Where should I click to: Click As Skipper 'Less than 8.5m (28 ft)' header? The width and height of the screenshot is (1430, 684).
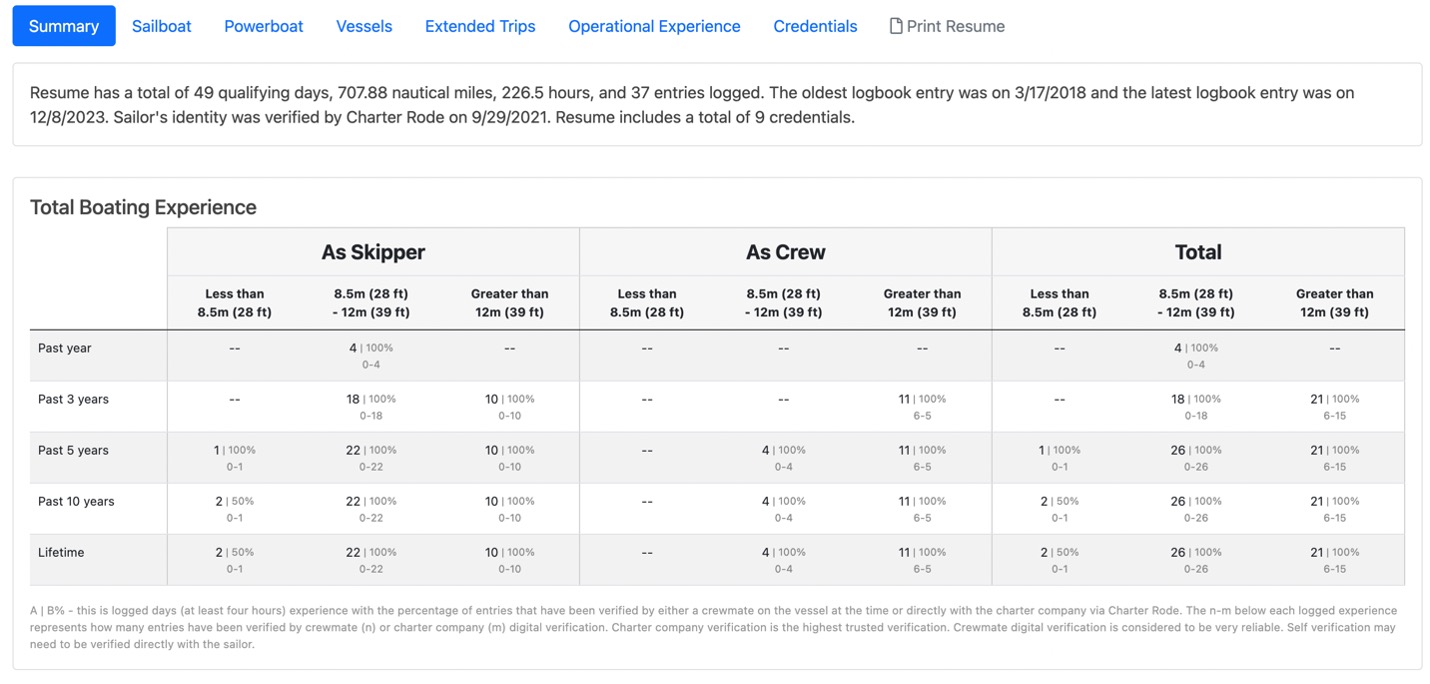[235, 303]
